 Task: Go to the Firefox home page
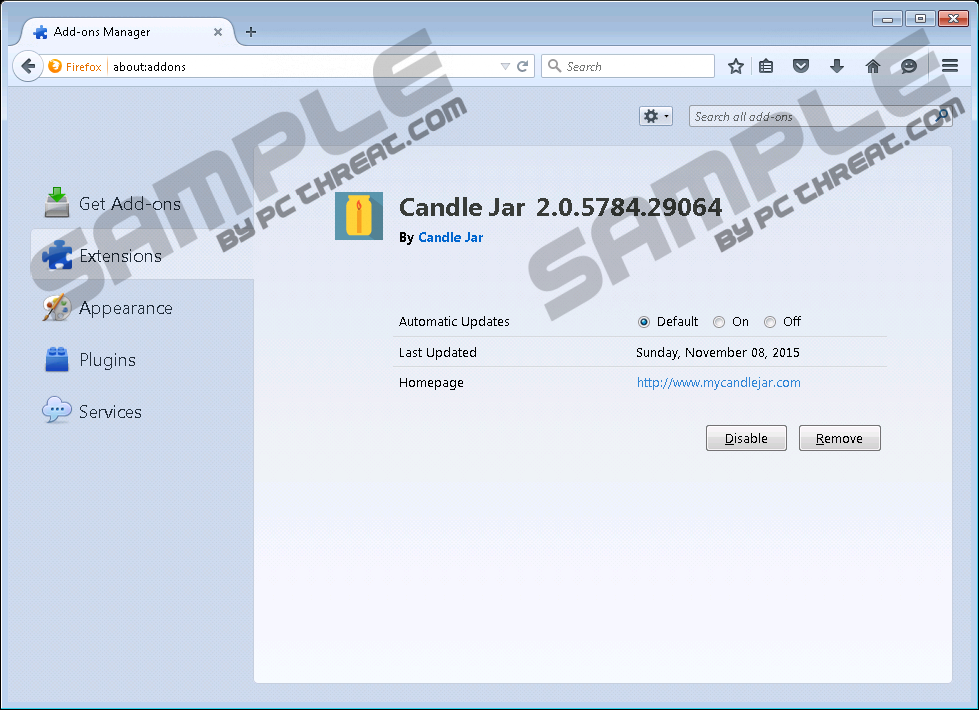pyautogui.click(x=873, y=66)
